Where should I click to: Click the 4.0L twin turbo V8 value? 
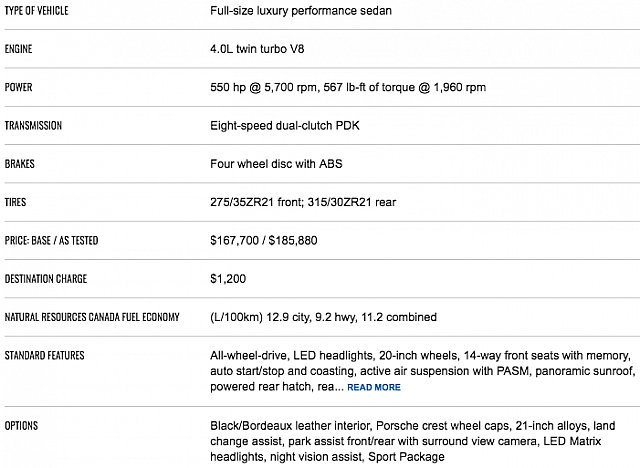262,48
